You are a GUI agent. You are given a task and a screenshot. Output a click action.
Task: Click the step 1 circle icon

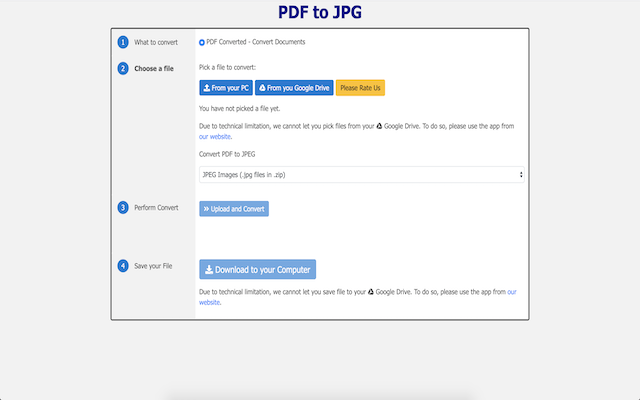point(123,42)
